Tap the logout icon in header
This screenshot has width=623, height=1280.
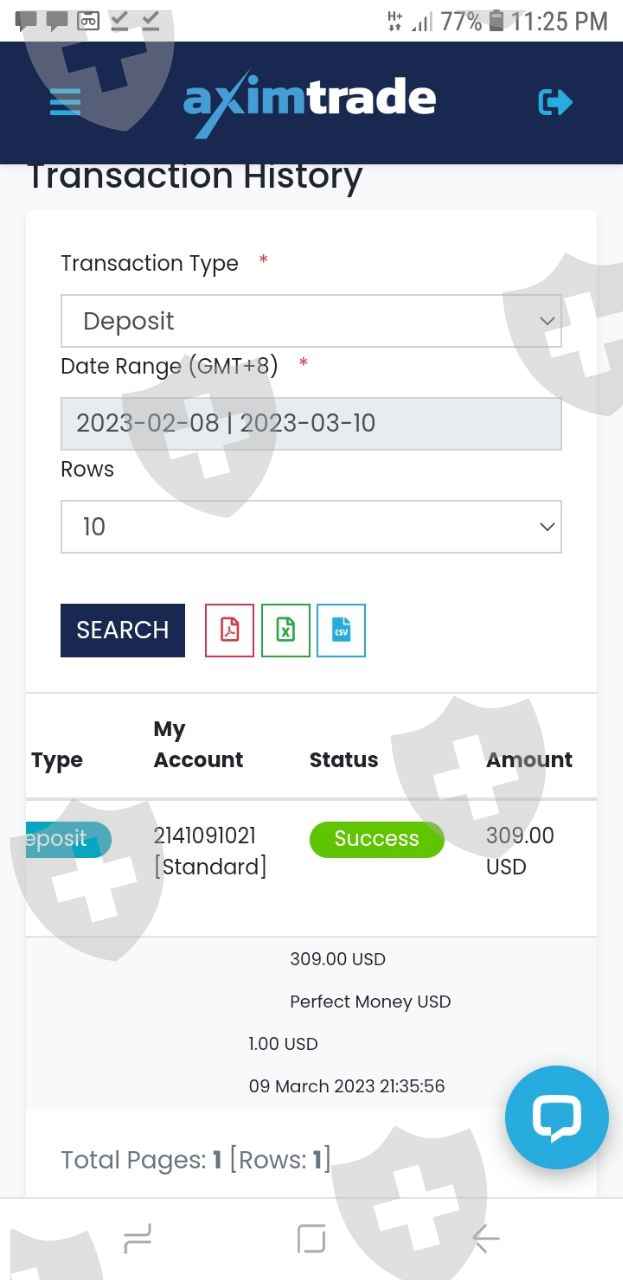tap(555, 101)
